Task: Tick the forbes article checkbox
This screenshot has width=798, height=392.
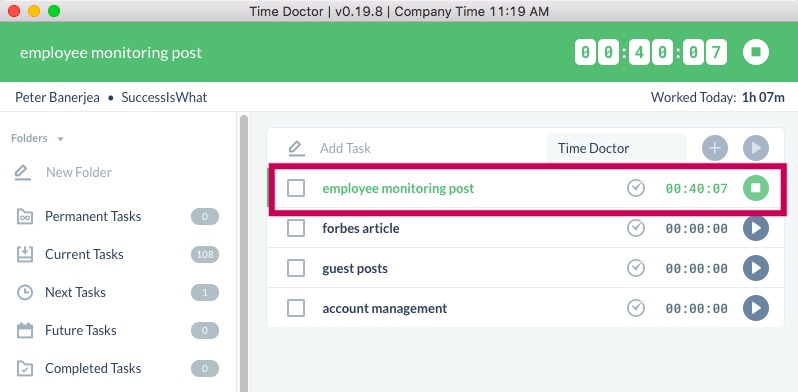Action: [296, 228]
